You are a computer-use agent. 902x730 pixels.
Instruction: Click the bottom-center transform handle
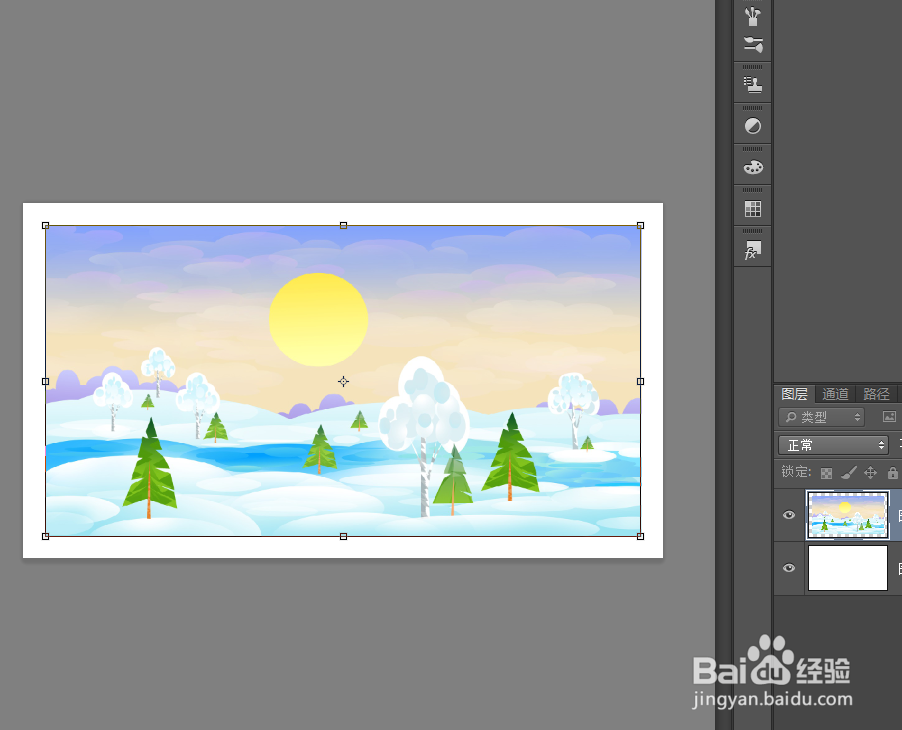coord(343,536)
